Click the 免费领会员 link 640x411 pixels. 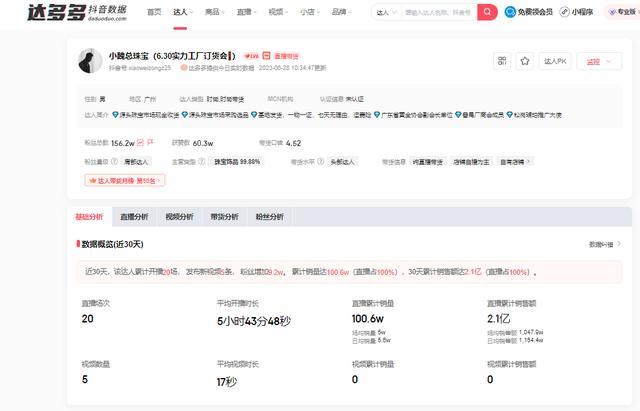(535, 12)
